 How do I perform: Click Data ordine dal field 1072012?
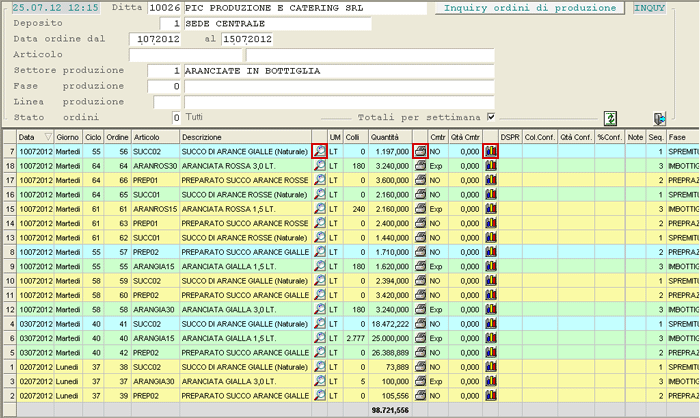(155, 39)
